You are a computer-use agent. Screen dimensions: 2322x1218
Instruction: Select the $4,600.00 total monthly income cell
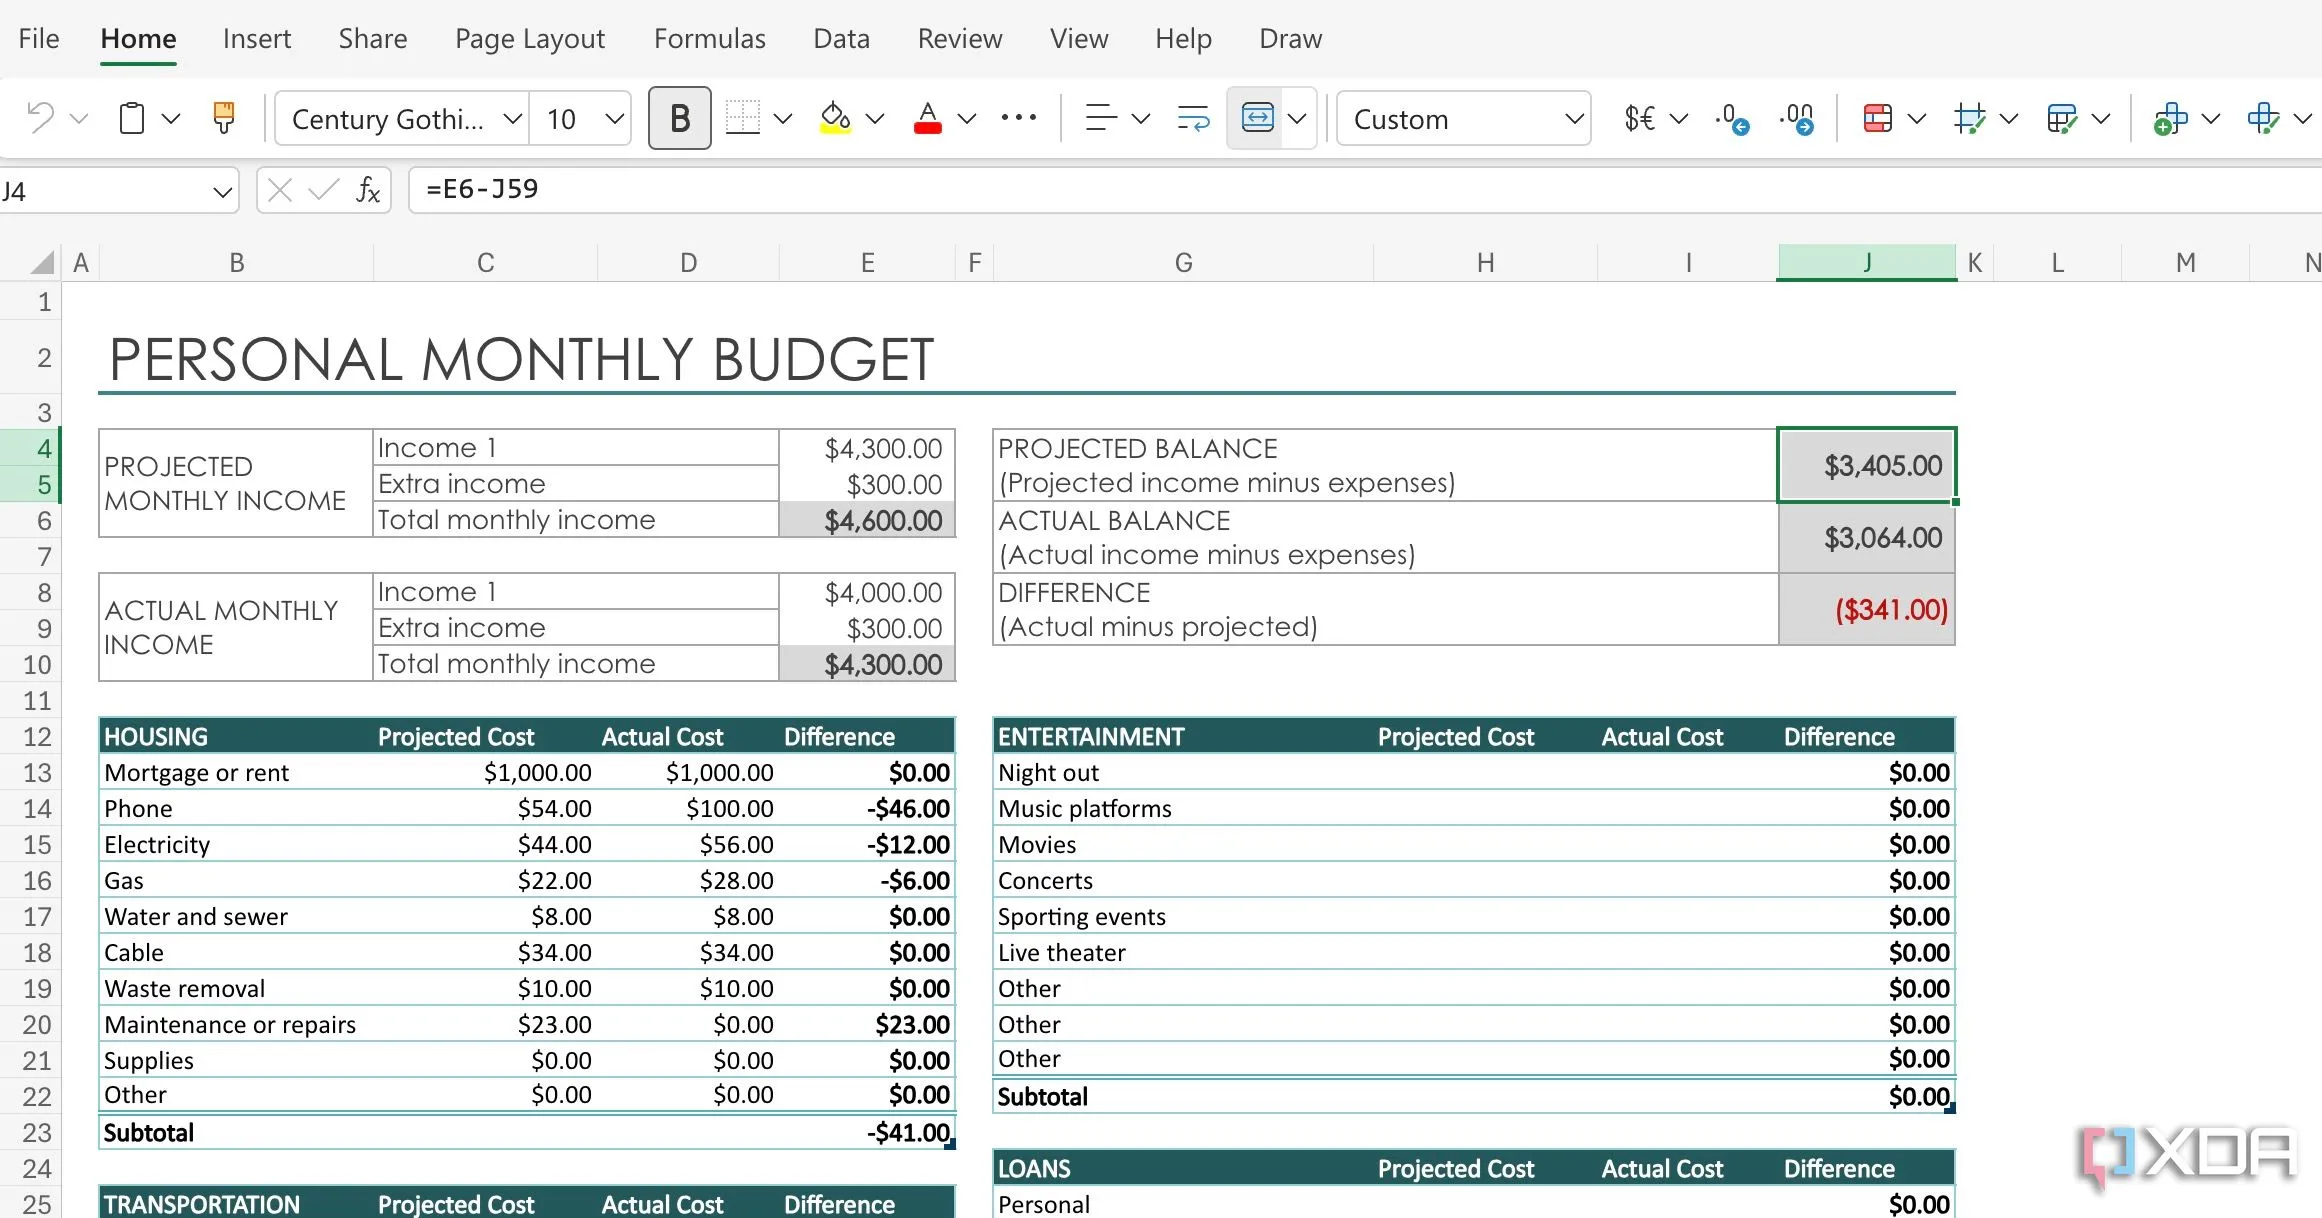click(867, 520)
